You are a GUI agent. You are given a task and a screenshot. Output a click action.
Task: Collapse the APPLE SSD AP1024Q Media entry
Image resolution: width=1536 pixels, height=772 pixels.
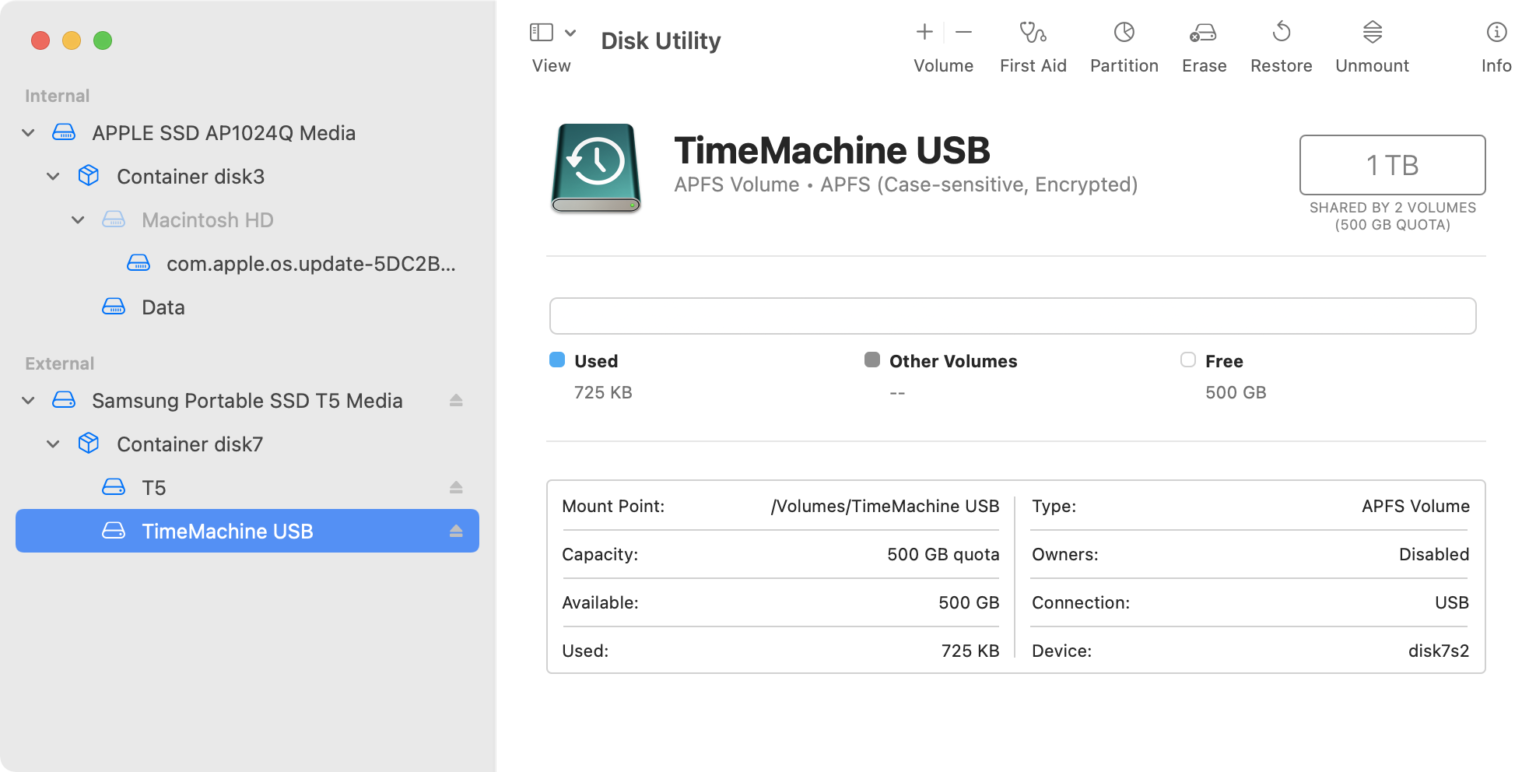(x=28, y=132)
